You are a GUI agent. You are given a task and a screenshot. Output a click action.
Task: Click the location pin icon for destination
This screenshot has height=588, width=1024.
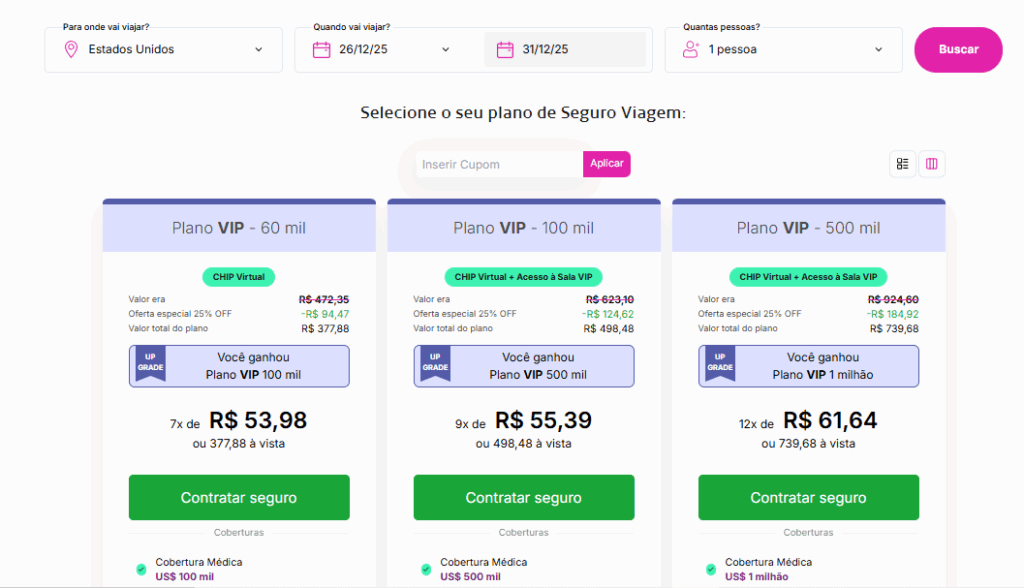(x=70, y=49)
